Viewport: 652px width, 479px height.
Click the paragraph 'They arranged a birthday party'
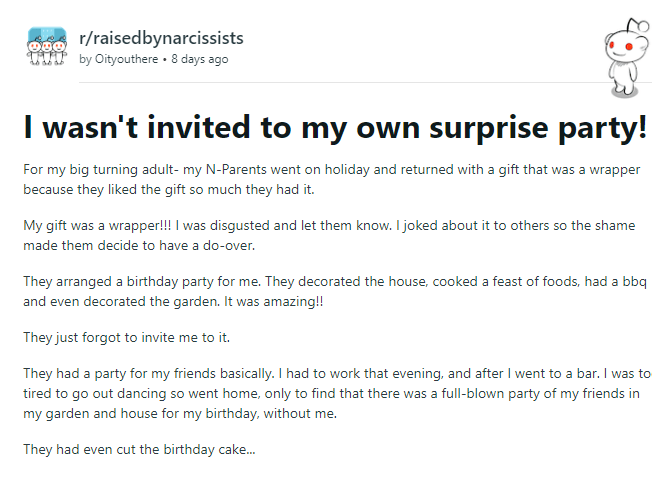[x=335, y=291]
